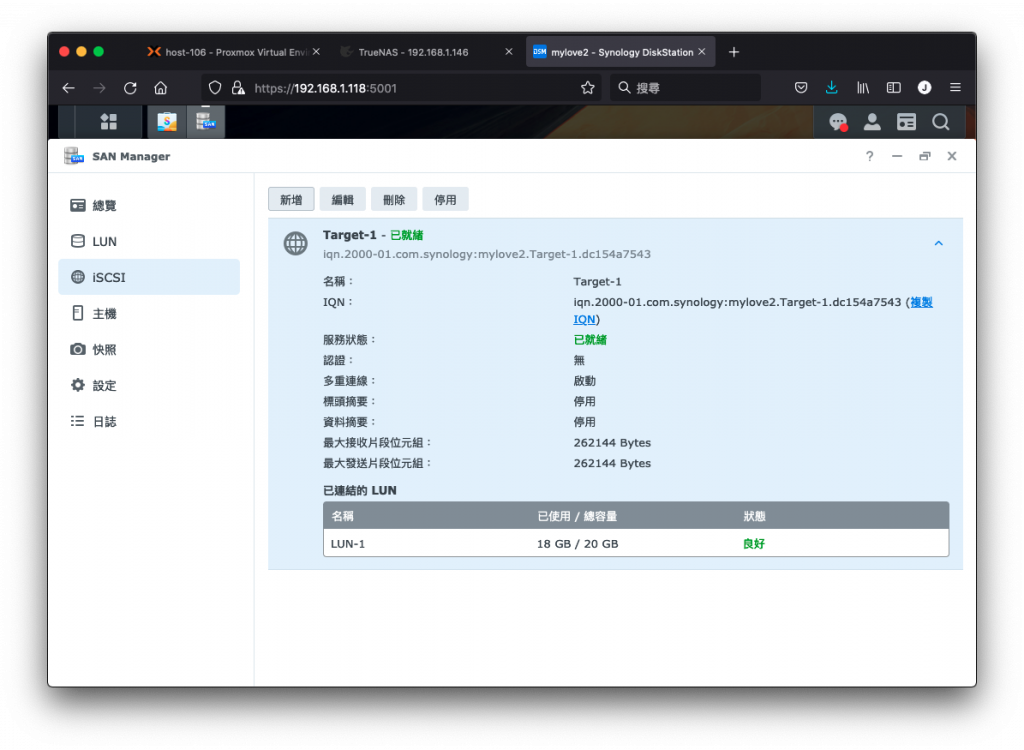The height and width of the screenshot is (750, 1024).
Task: Open the LUN section in sidebar
Action: pos(149,242)
